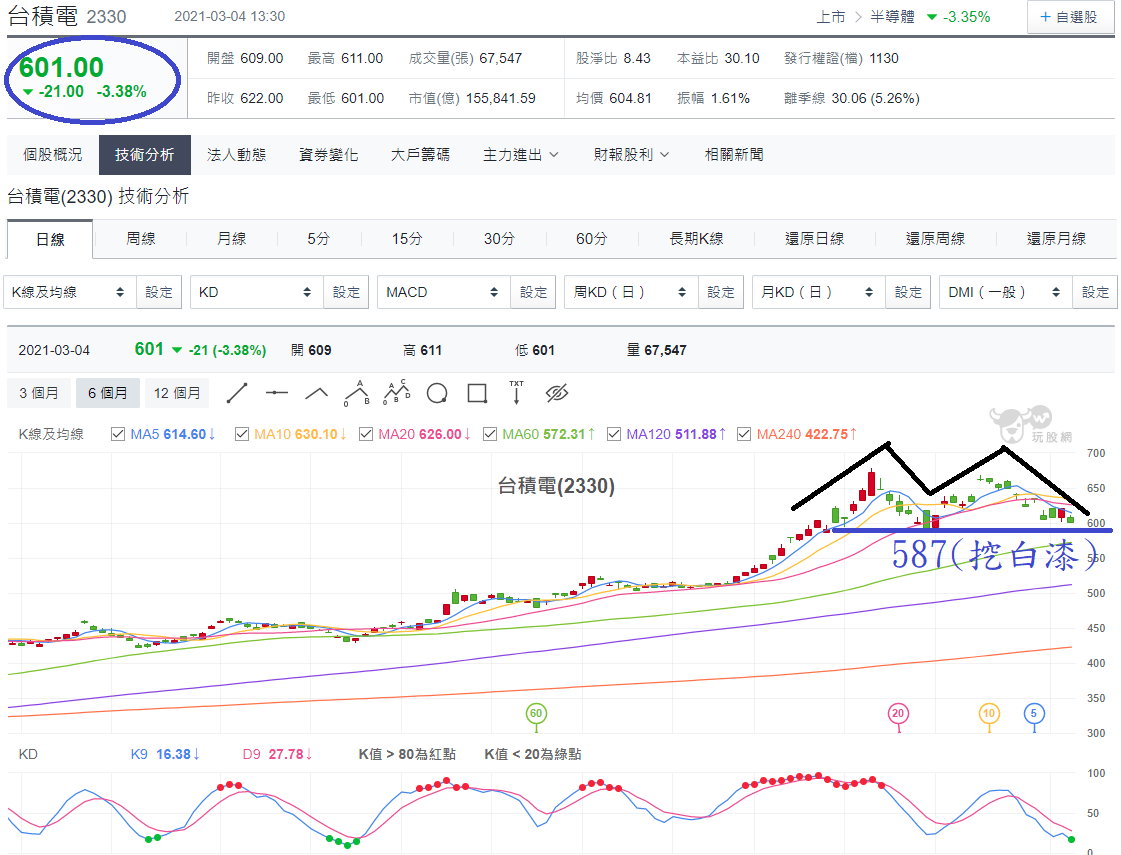The height and width of the screenshot is (855, 1121).
Task: Expand the 財報股利 menu
Action: (x=631, y=155)
